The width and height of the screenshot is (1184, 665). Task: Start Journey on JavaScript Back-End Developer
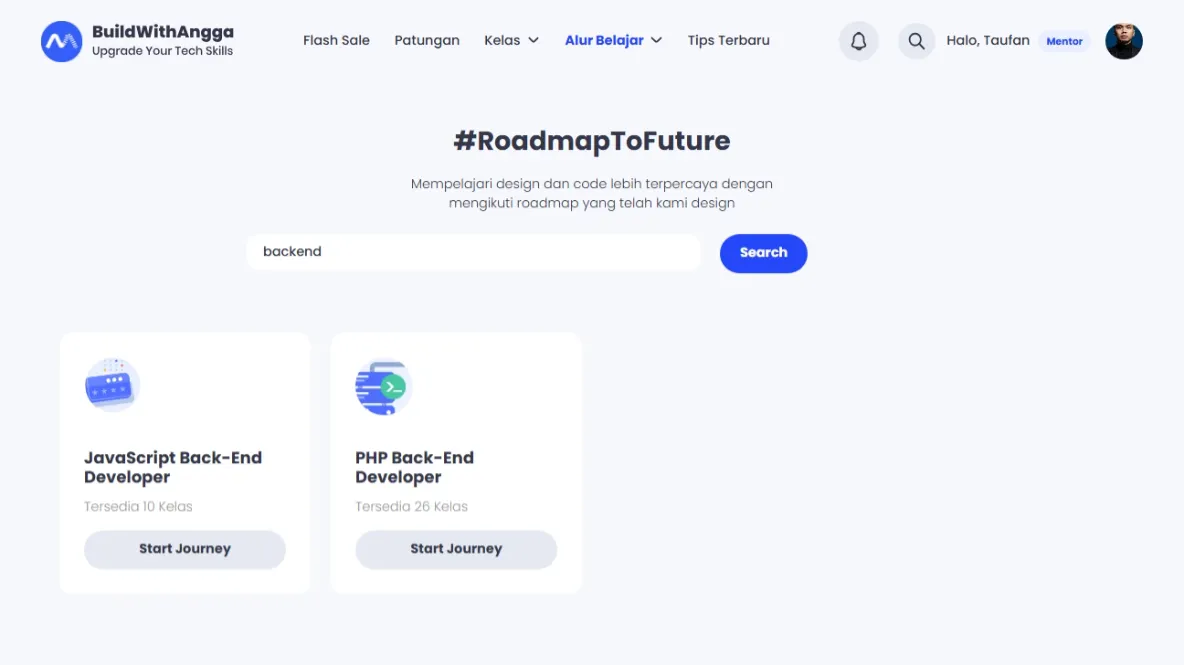[184, 549]
